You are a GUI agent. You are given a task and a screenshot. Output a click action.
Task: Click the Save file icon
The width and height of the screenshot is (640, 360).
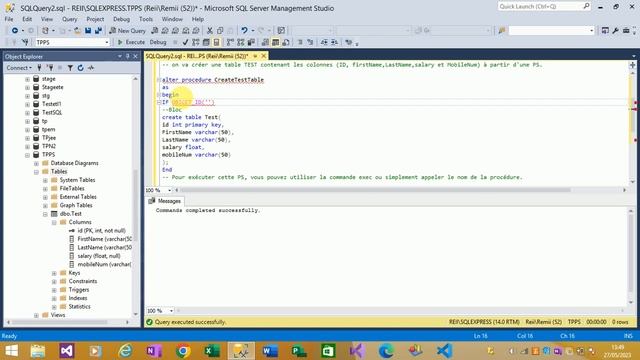(88, 31)
